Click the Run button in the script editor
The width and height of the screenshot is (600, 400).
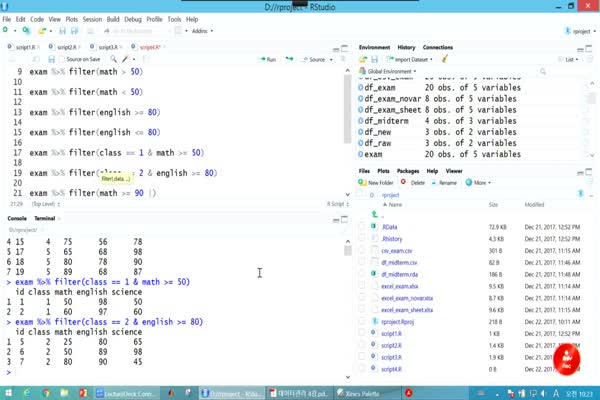(x=267, y=60)
